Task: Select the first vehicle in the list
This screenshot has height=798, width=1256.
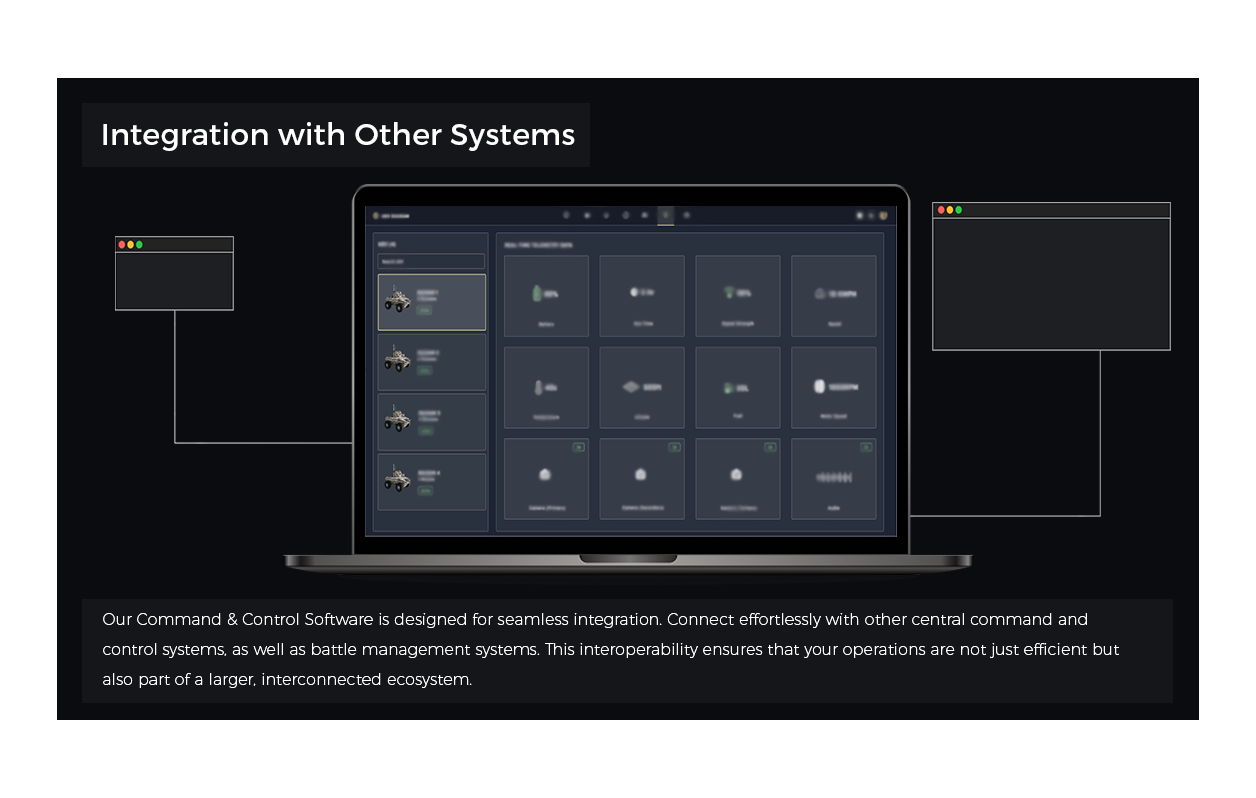Action: pos(431,302)
